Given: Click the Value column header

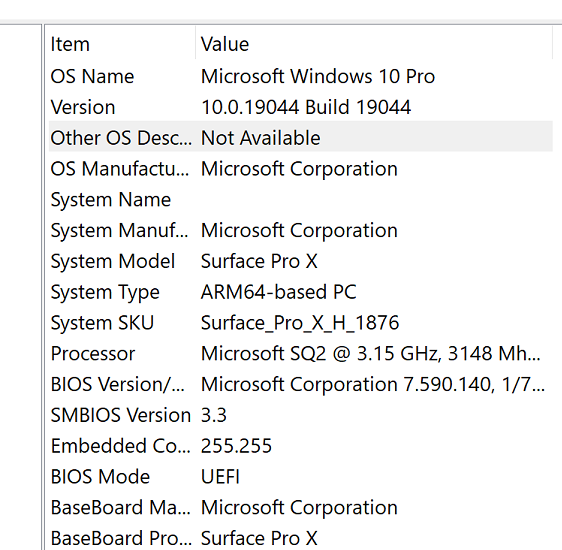Looking at the screenshot, I should coord(374,44).
